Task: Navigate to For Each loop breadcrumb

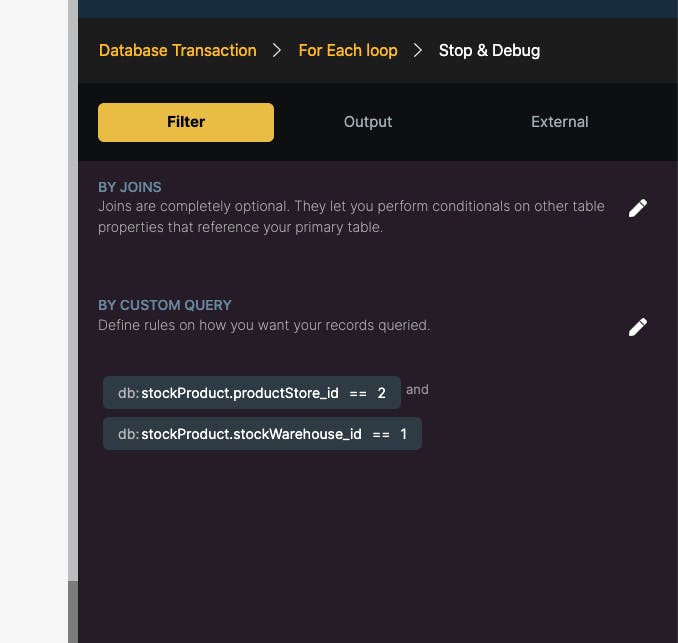Action: [x=348, y=51]
